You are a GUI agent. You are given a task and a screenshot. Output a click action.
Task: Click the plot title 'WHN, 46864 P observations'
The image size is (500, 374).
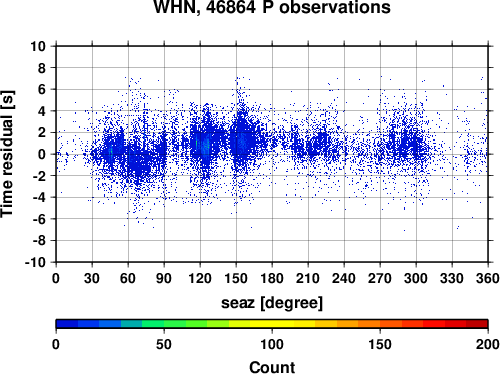272,7
